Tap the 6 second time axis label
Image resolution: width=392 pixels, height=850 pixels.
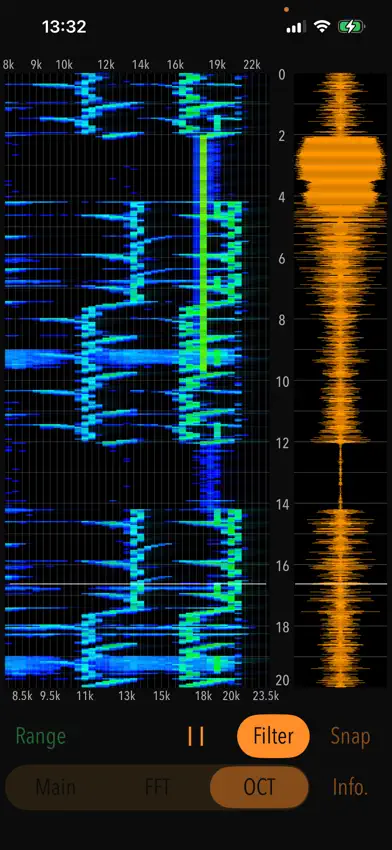click(281, 259)
